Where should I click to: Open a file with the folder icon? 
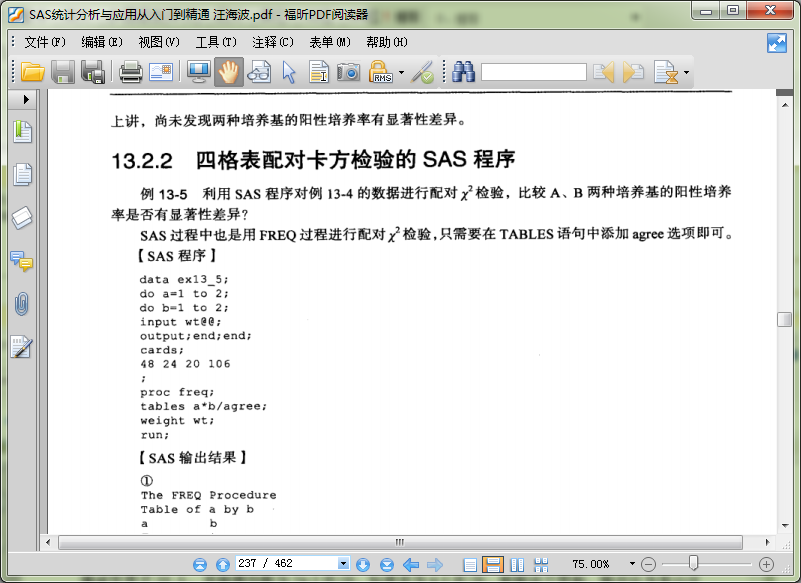coord(32,72)
